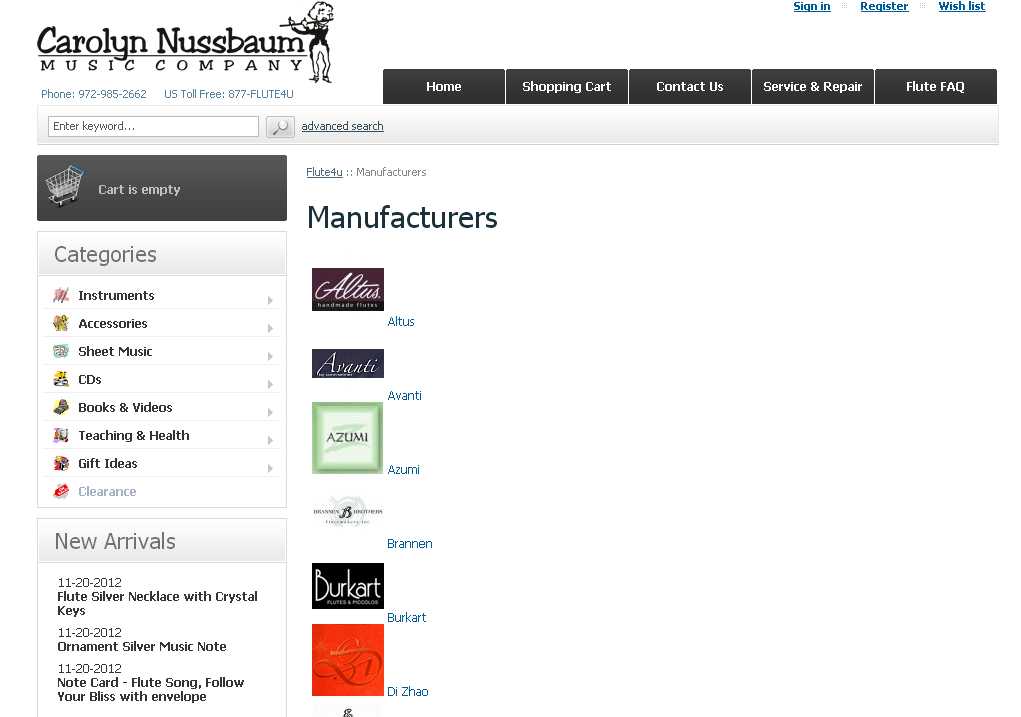The image size is (1021, 717).
Task: Focus the keyword search field
Action: coord(153,126)
